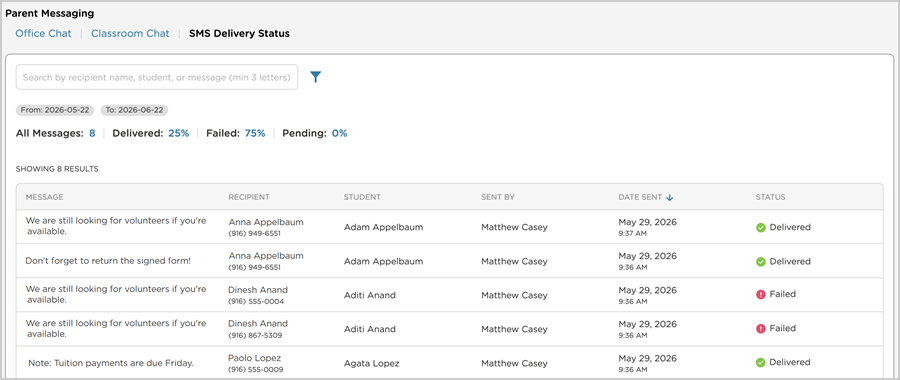Click Don't forget to return signed form message
This screenshot has height=380, width=900.
tap(108, 261)
